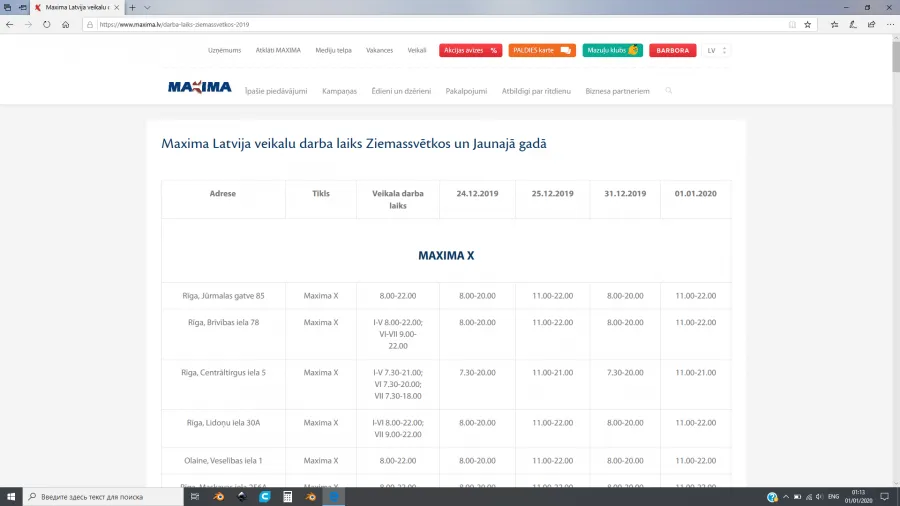
Task: Open the browser home page
Action: coord(65,25)
